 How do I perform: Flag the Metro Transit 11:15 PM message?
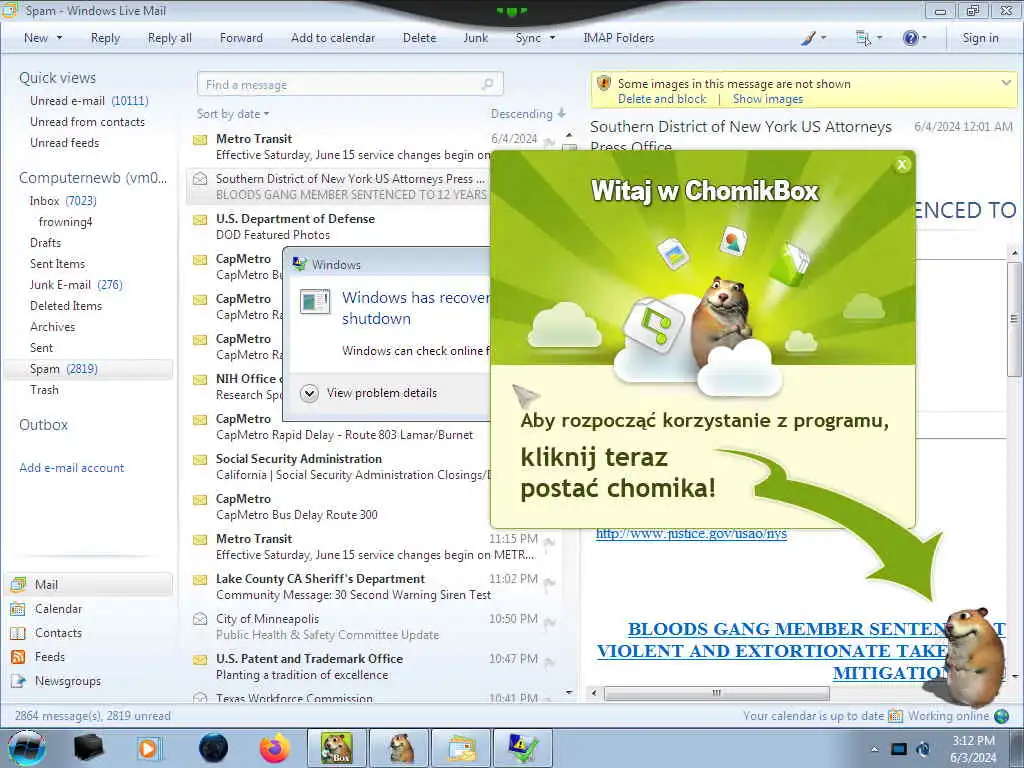pos(549,541)
